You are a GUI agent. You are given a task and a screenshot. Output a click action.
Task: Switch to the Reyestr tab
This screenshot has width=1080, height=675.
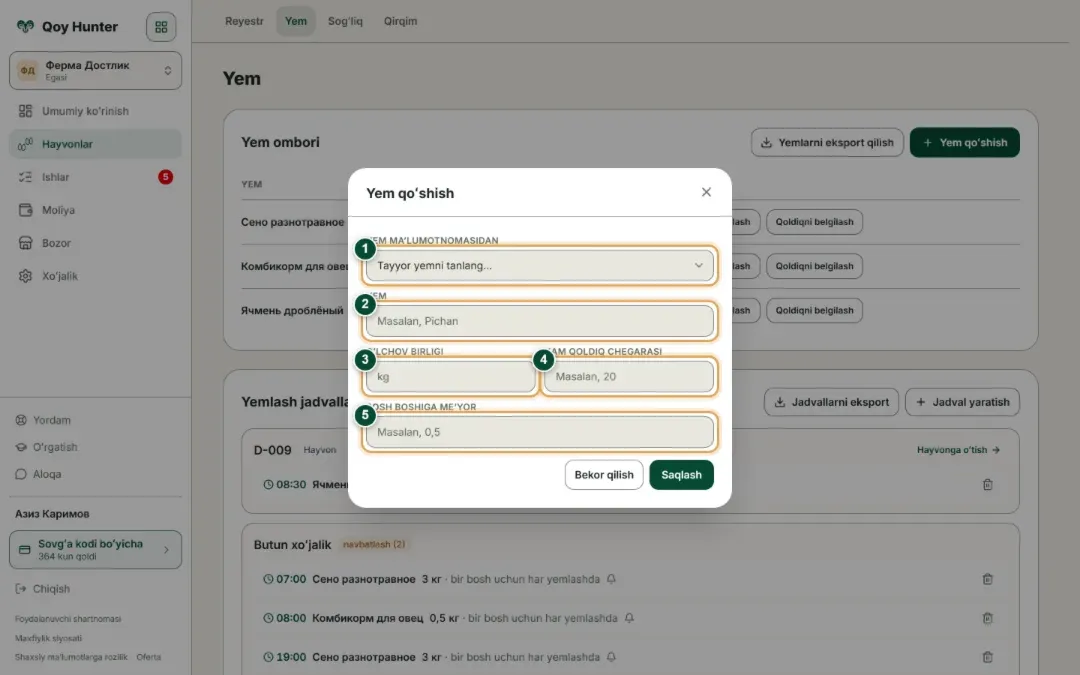(245, 21)
